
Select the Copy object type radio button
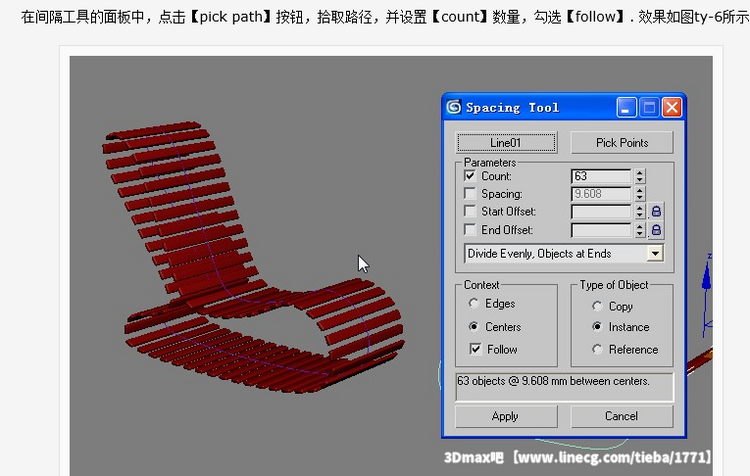(x=597, y=306)
